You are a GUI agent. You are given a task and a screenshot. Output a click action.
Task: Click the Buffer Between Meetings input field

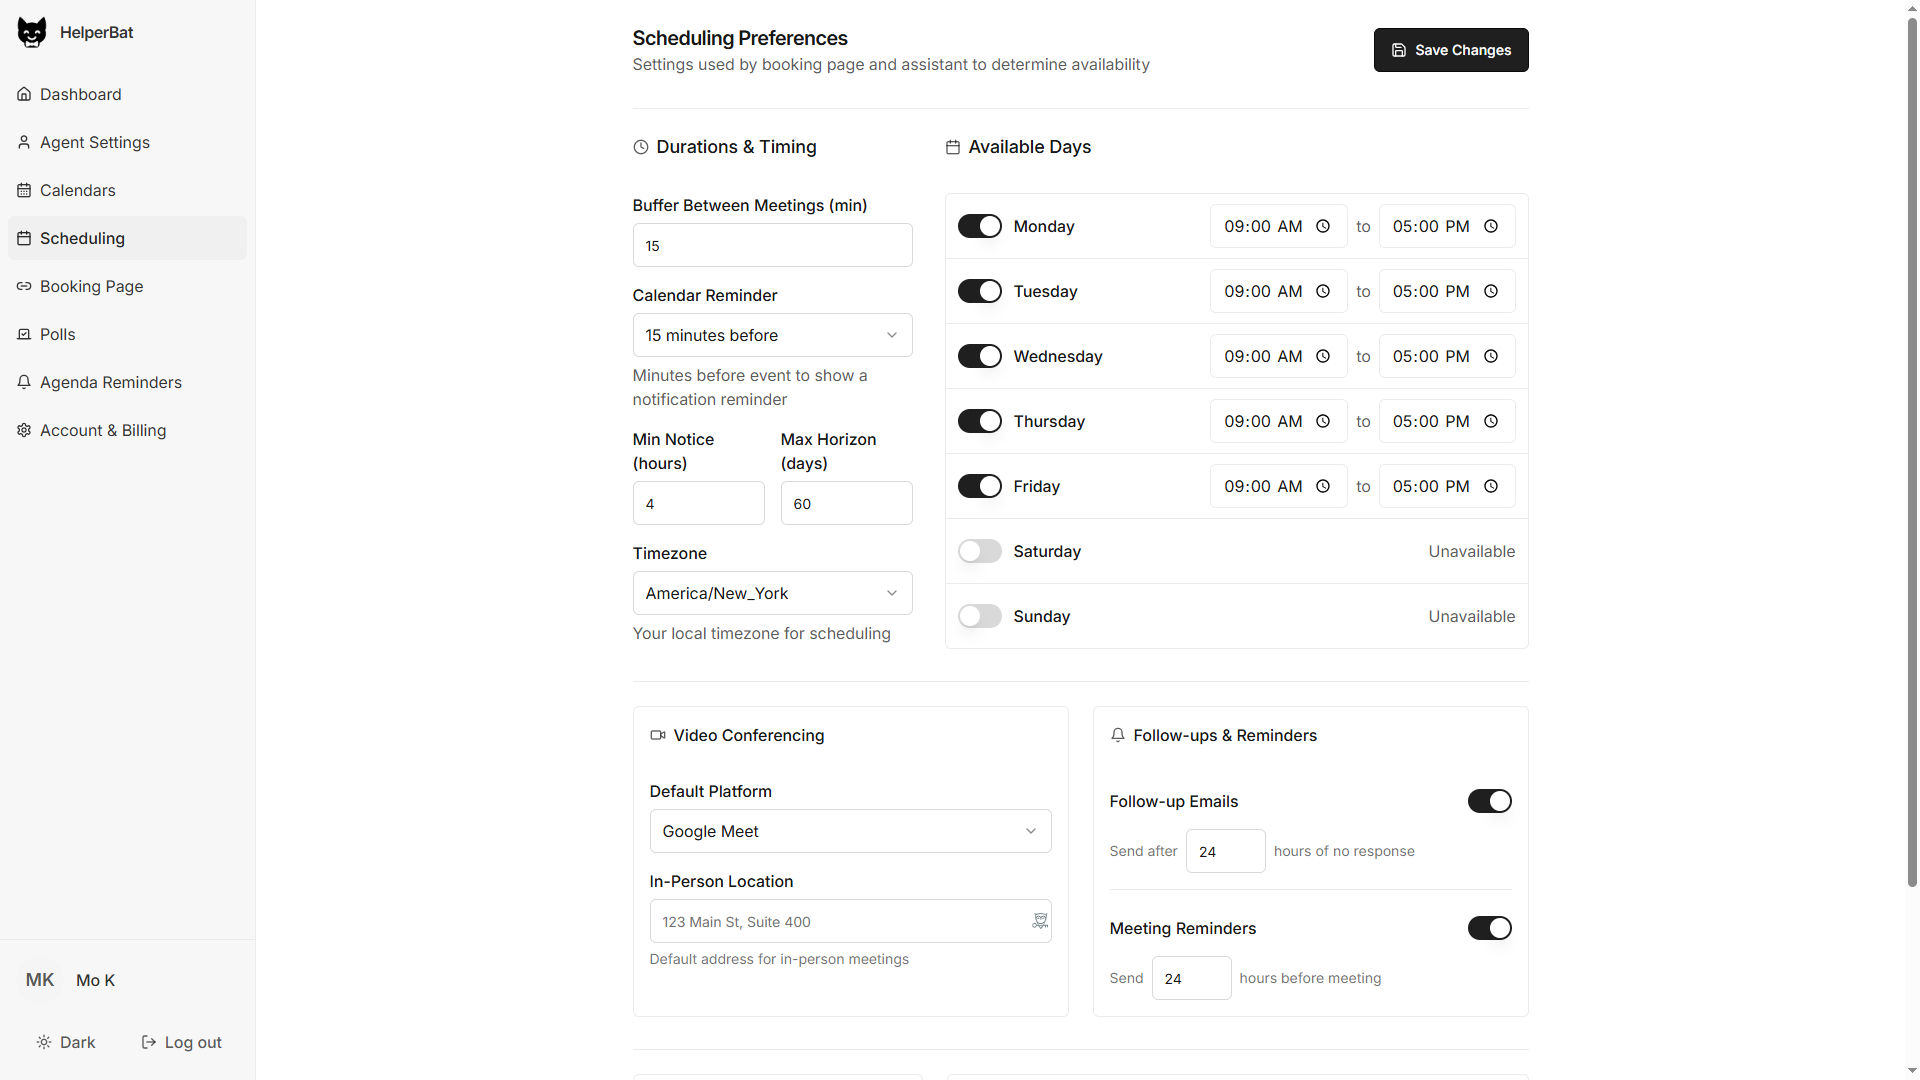pyautogui.click(x=772, y=245)
